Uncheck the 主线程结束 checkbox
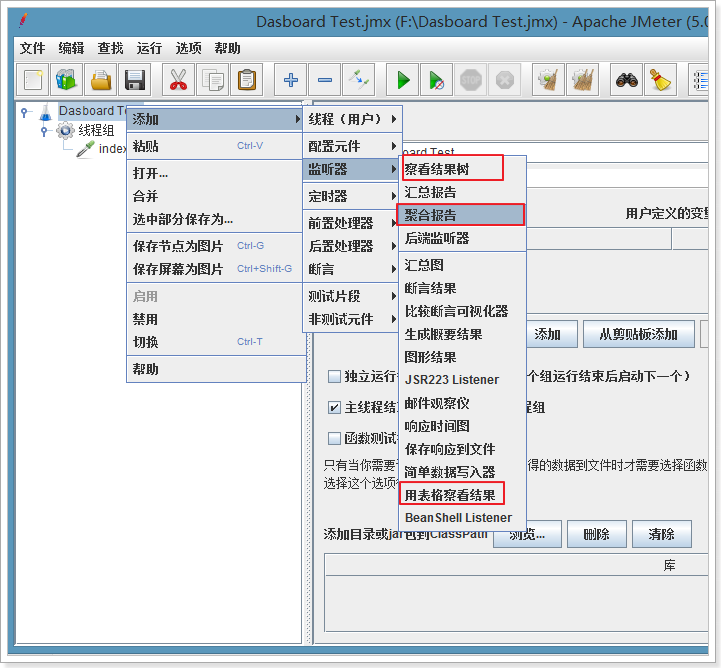This screenshot has width=721, height=668. pos(334,407)
